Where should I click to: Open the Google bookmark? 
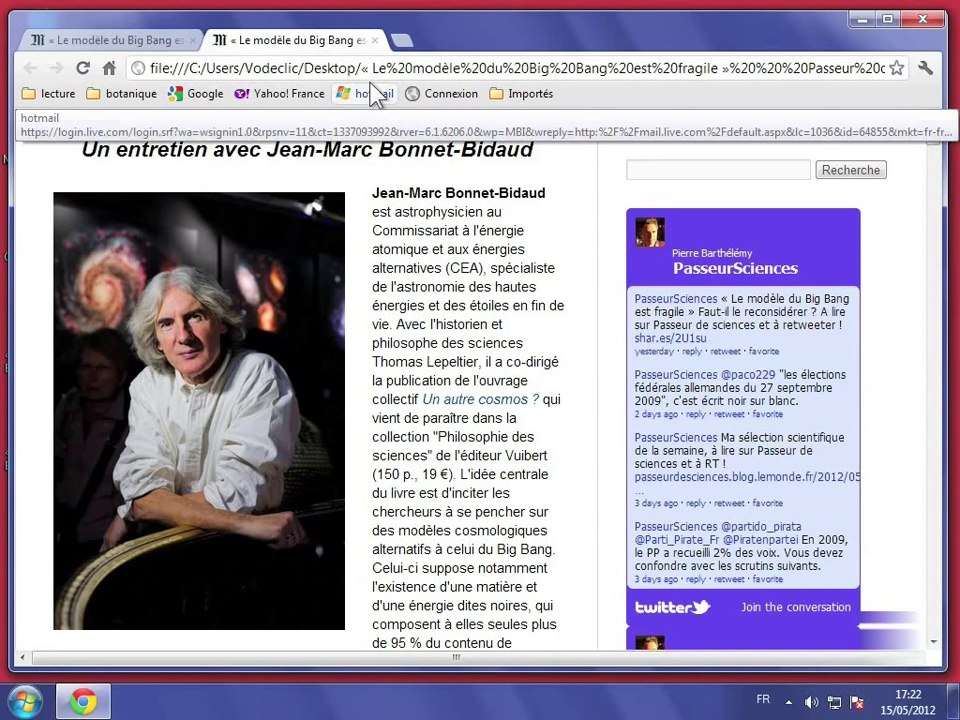[x=195, y=94]
